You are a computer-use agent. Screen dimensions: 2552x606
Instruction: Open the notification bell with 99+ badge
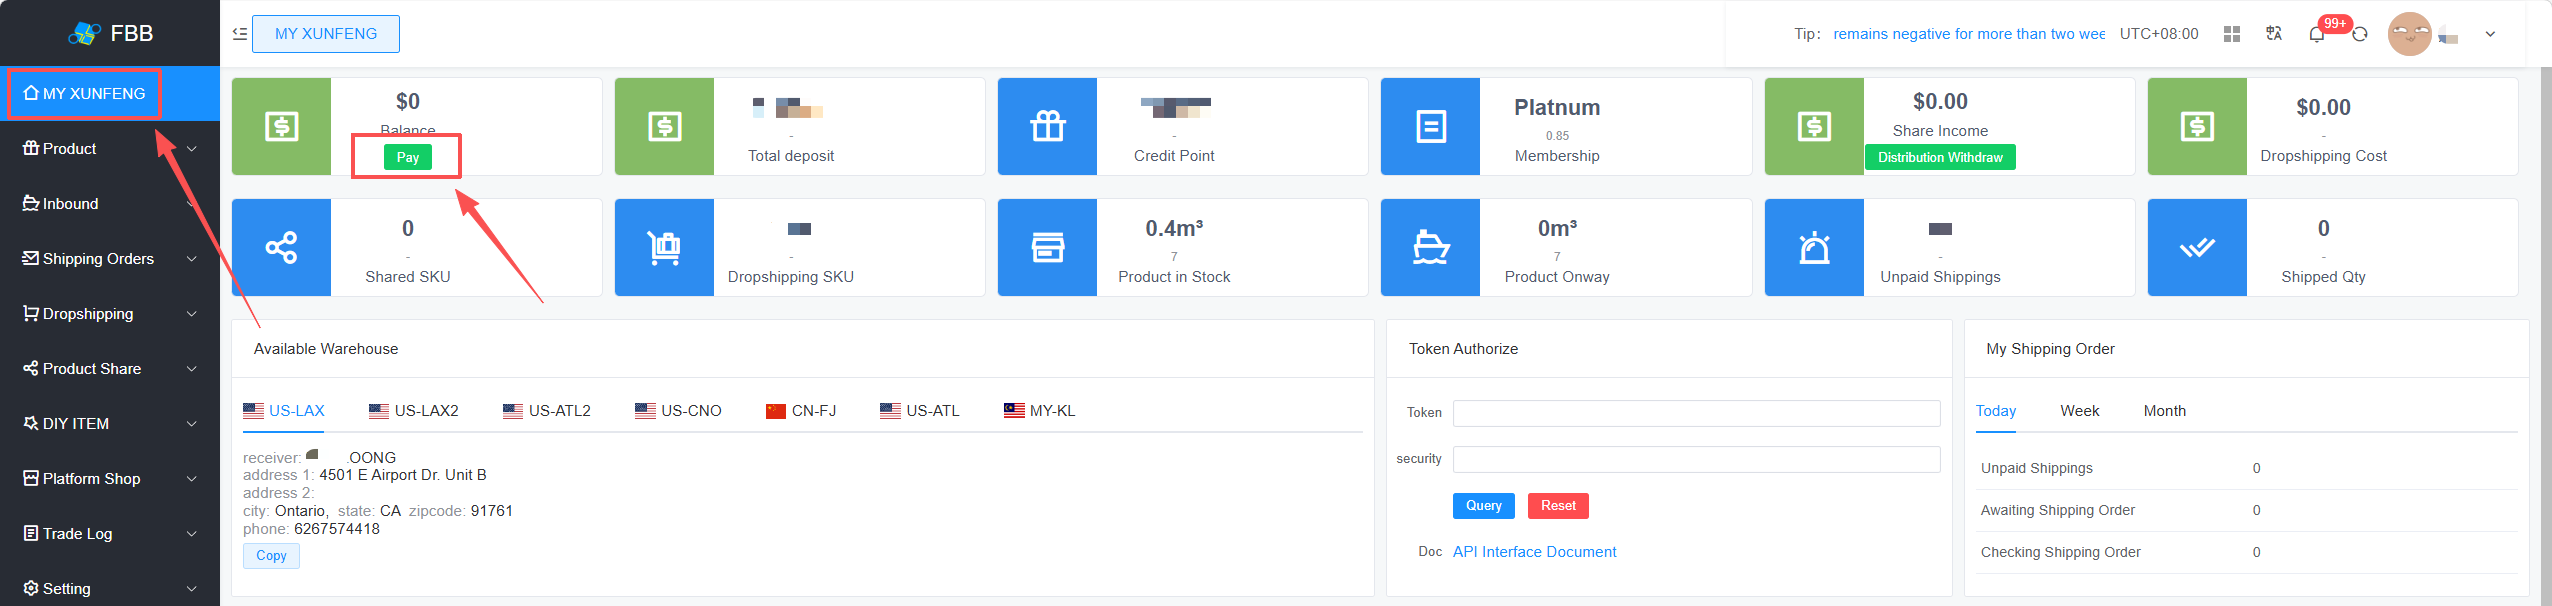coord(2317,34)
